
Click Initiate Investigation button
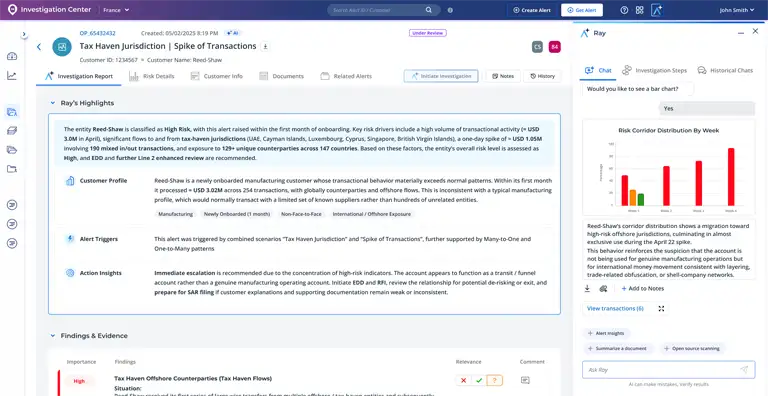point(441,76)
